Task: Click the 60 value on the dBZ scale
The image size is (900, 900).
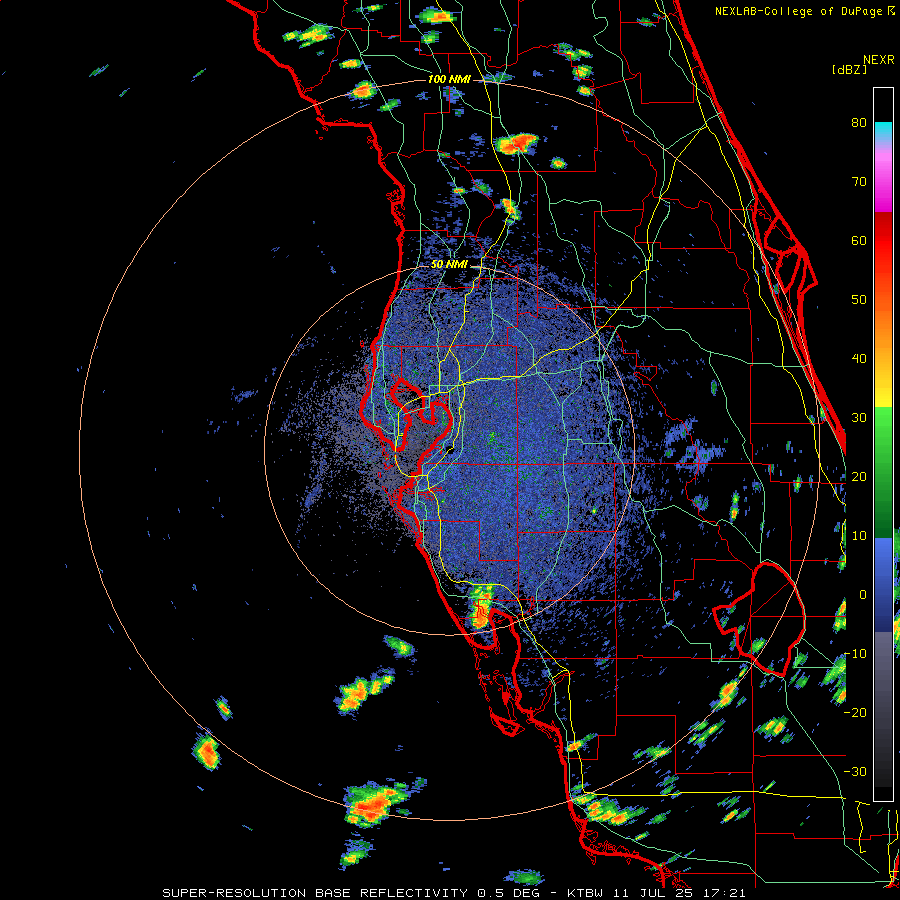Action: (x=859, y=241)
